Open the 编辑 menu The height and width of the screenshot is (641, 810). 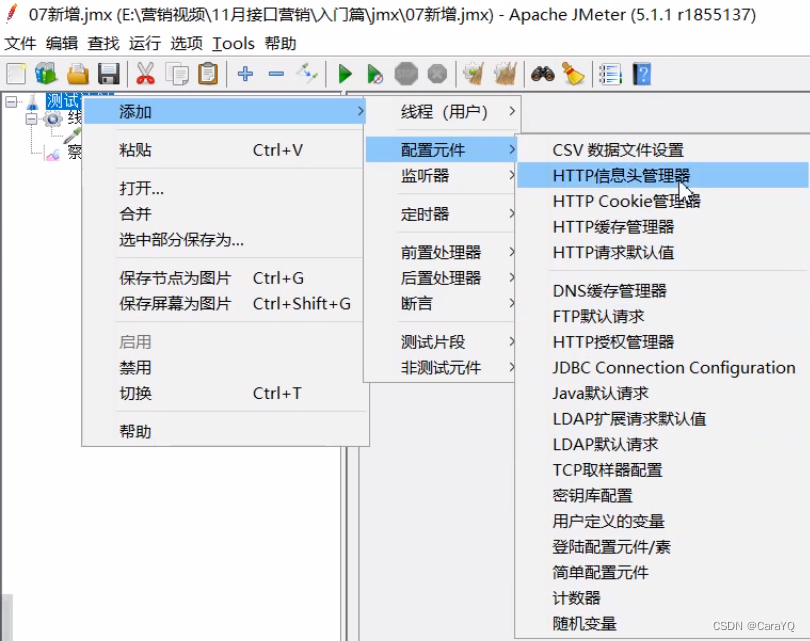pyautogui.click(x=62, y=43)
